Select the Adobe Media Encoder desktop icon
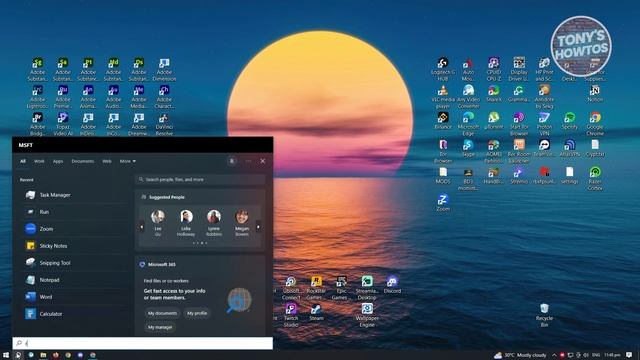 coord(139,97)
